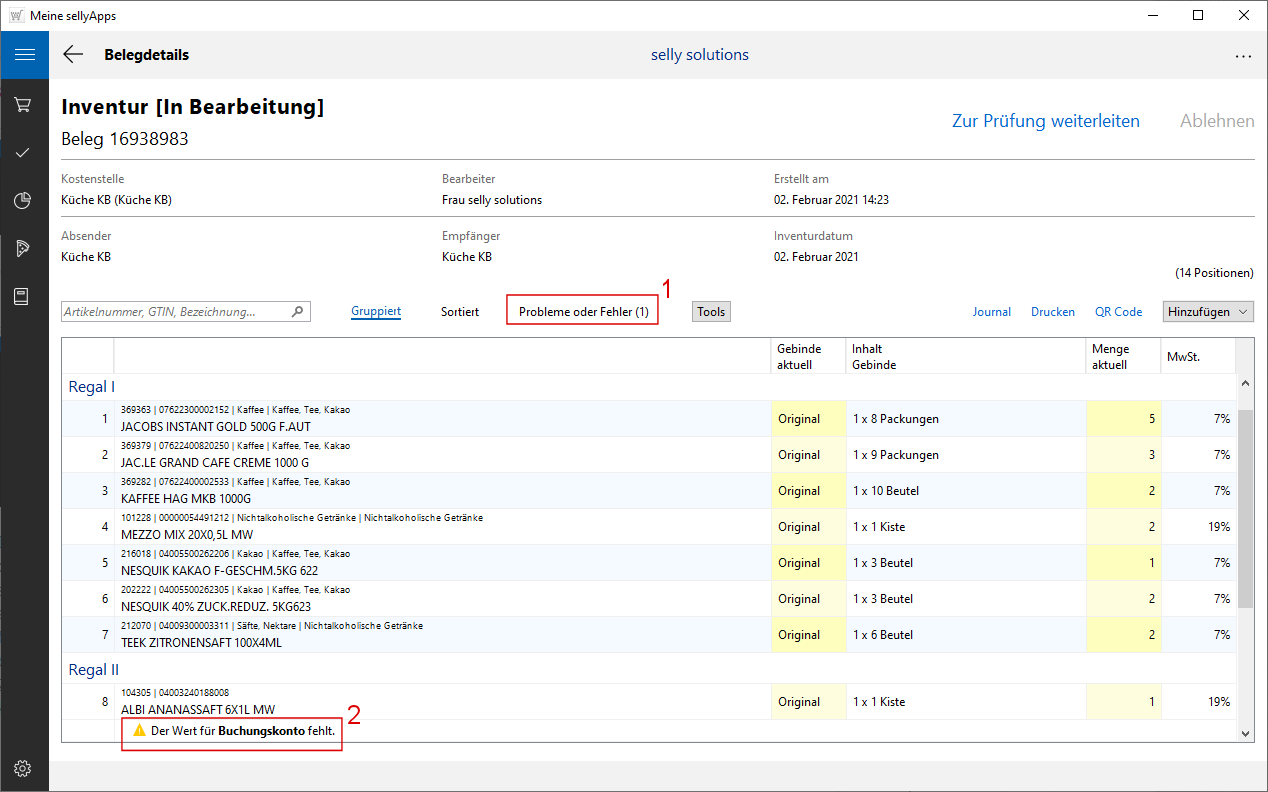Open the hamburger navigation menu

[x=24, y=55]
